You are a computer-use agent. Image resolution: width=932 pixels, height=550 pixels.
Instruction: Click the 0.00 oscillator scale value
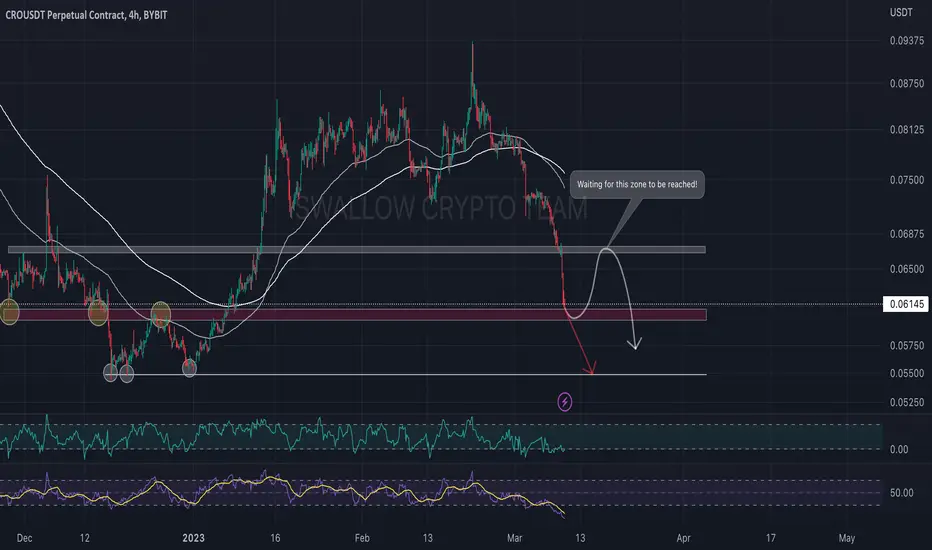[899, 450]
